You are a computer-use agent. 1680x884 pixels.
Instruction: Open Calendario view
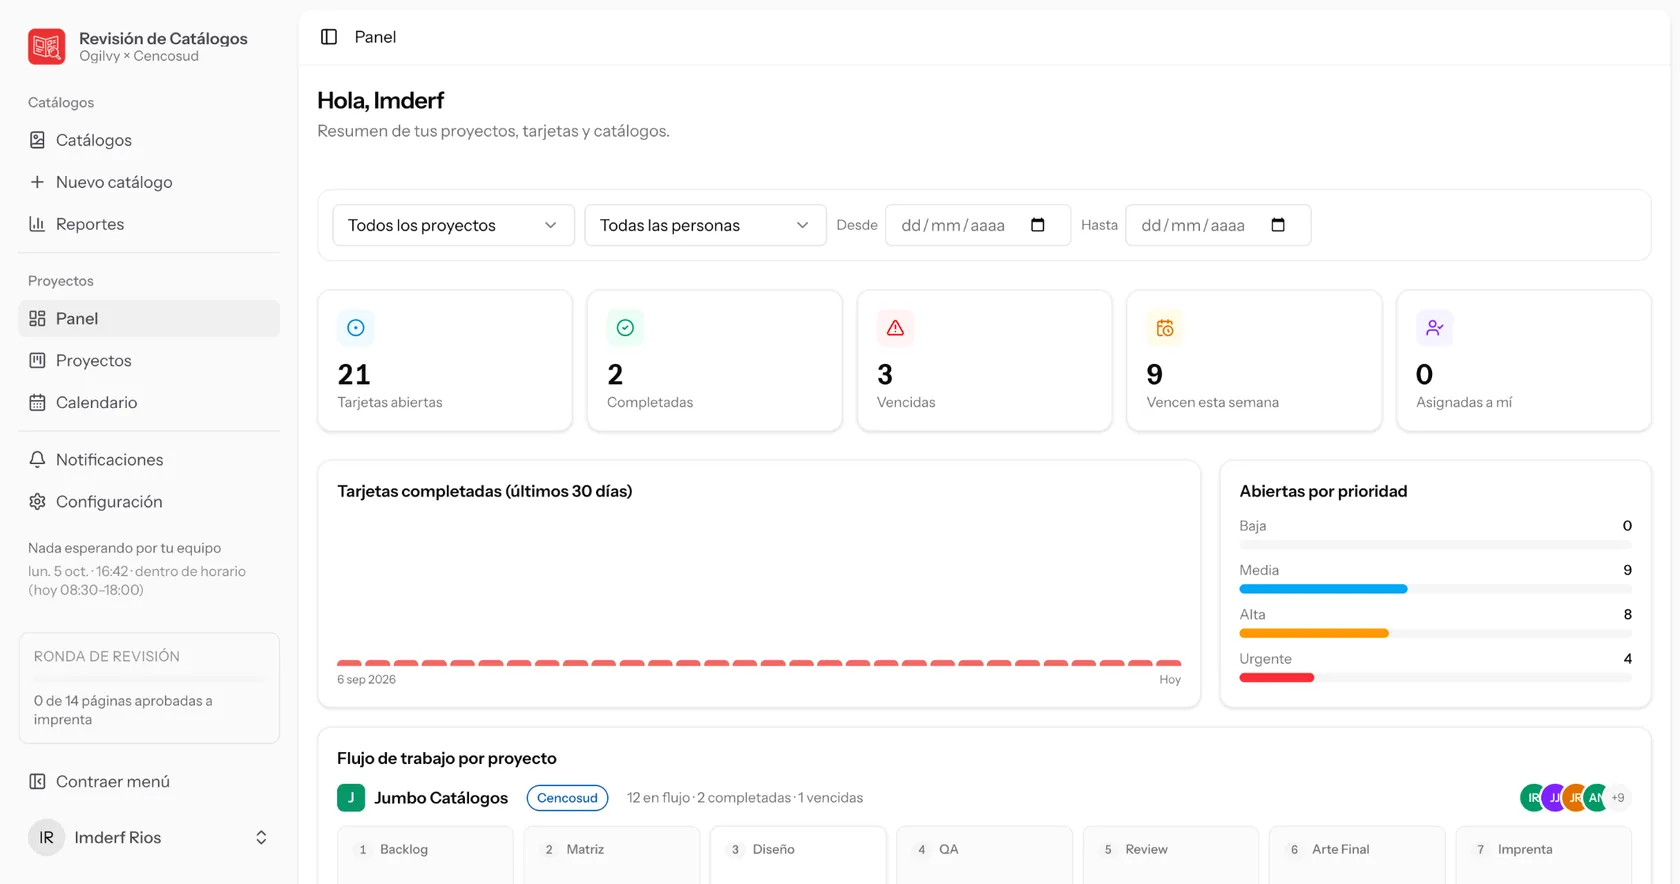click(149, 402)
